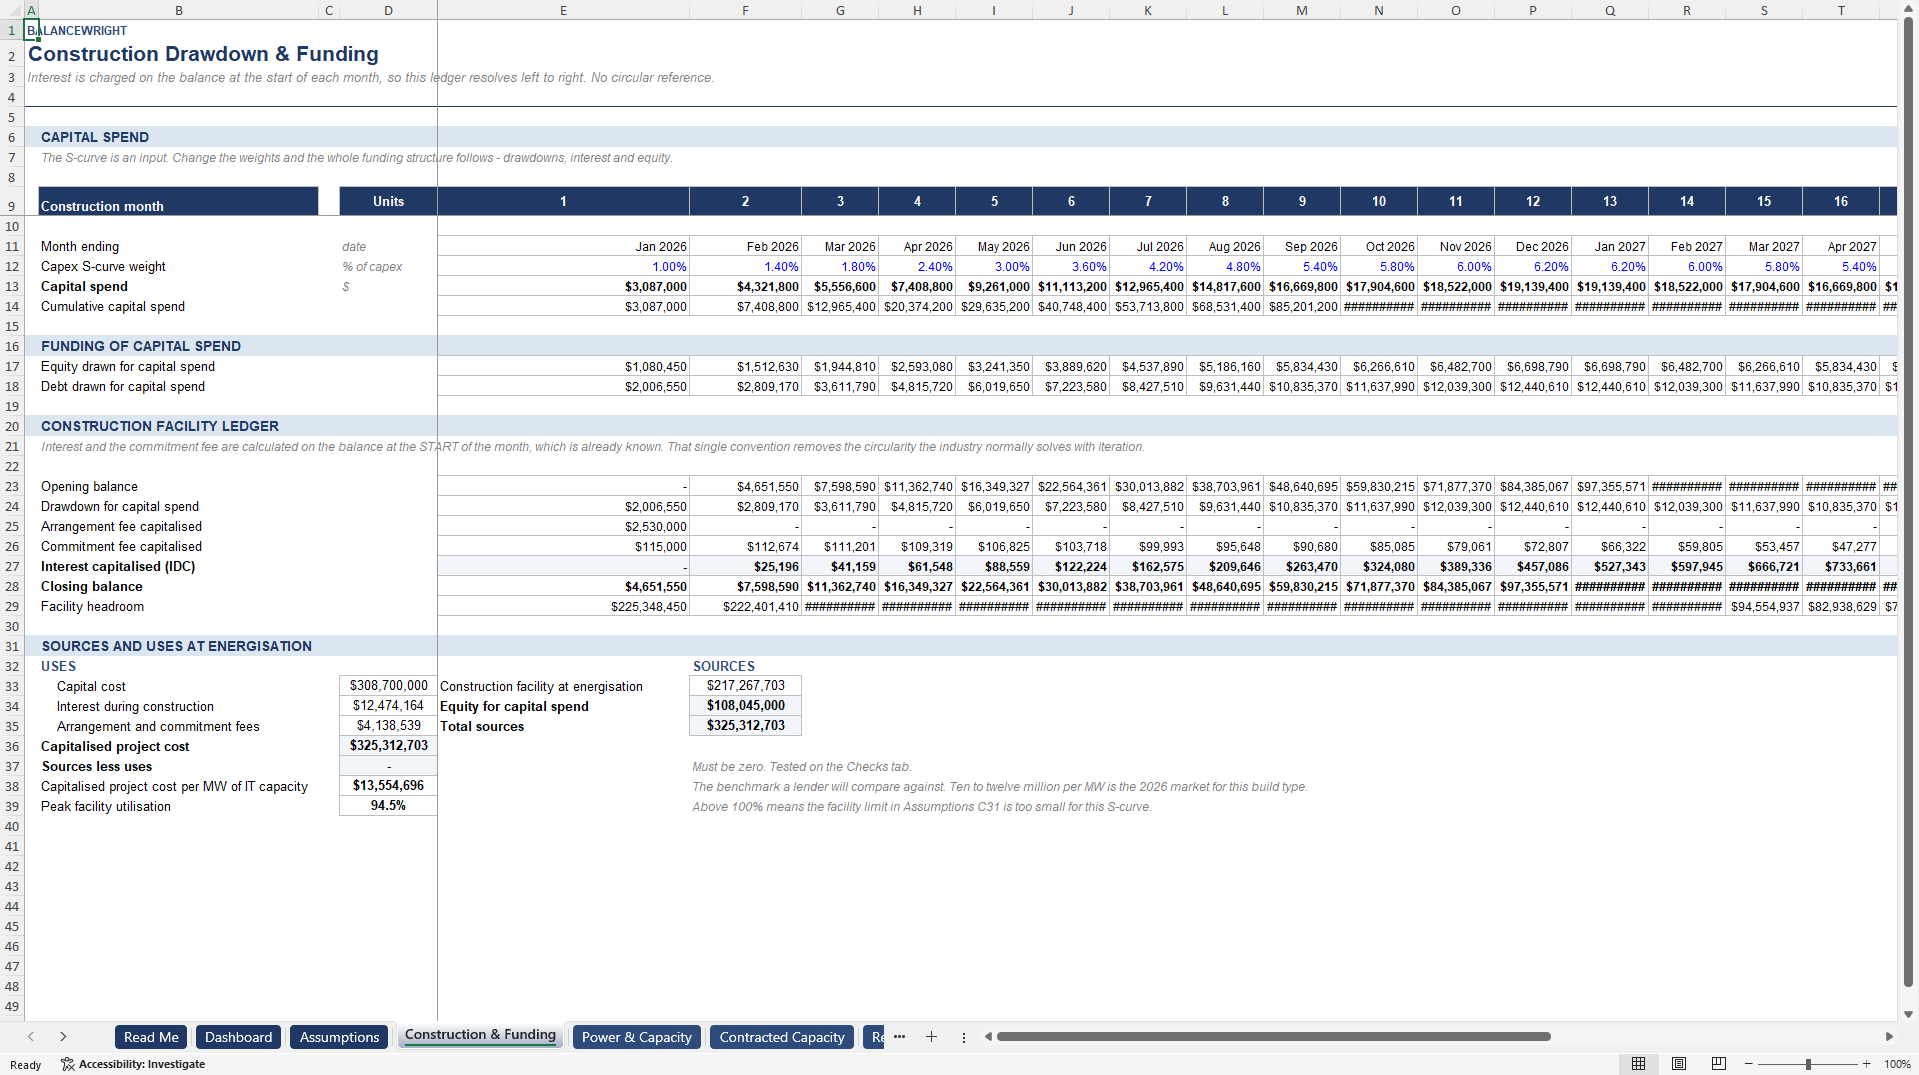Image resolution: width=1919 pixels, height=1075 pixels.
Task: Click Peak facility utilisation 94.5% cell
Action: pyautogui.click(x=388, y=806)
